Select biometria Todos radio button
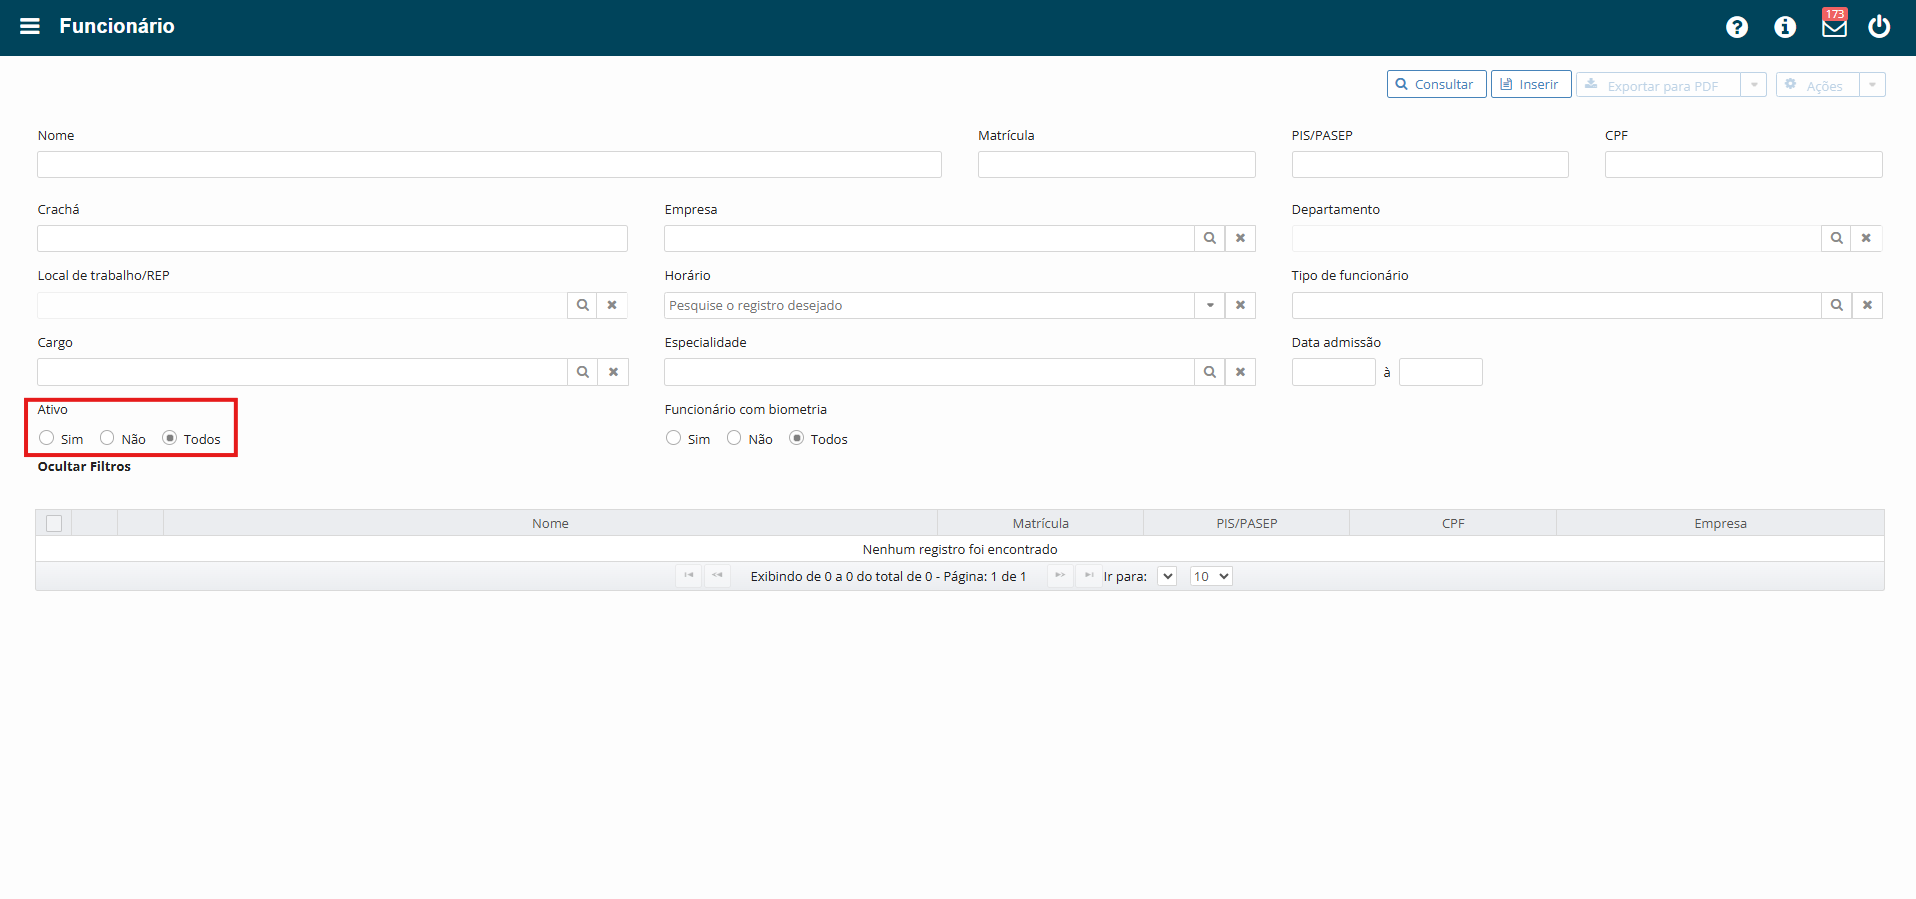This screenshot has height=899, width=1916. click(x=797, y=438)
